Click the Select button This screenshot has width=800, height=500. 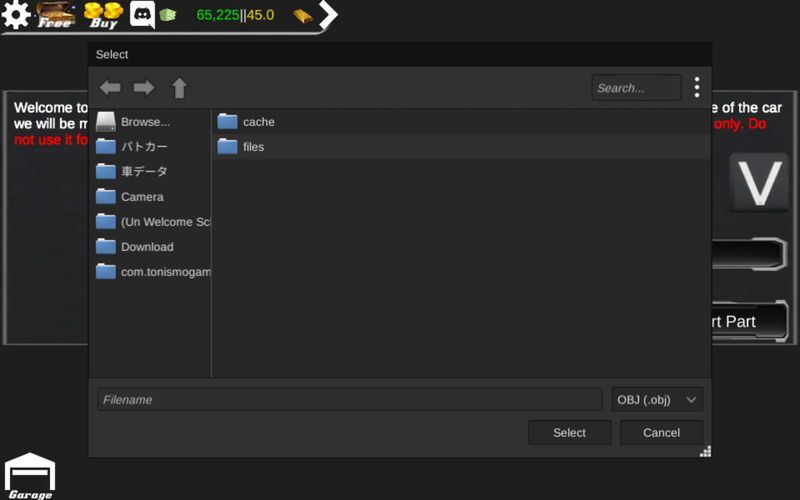click(569, 433)
